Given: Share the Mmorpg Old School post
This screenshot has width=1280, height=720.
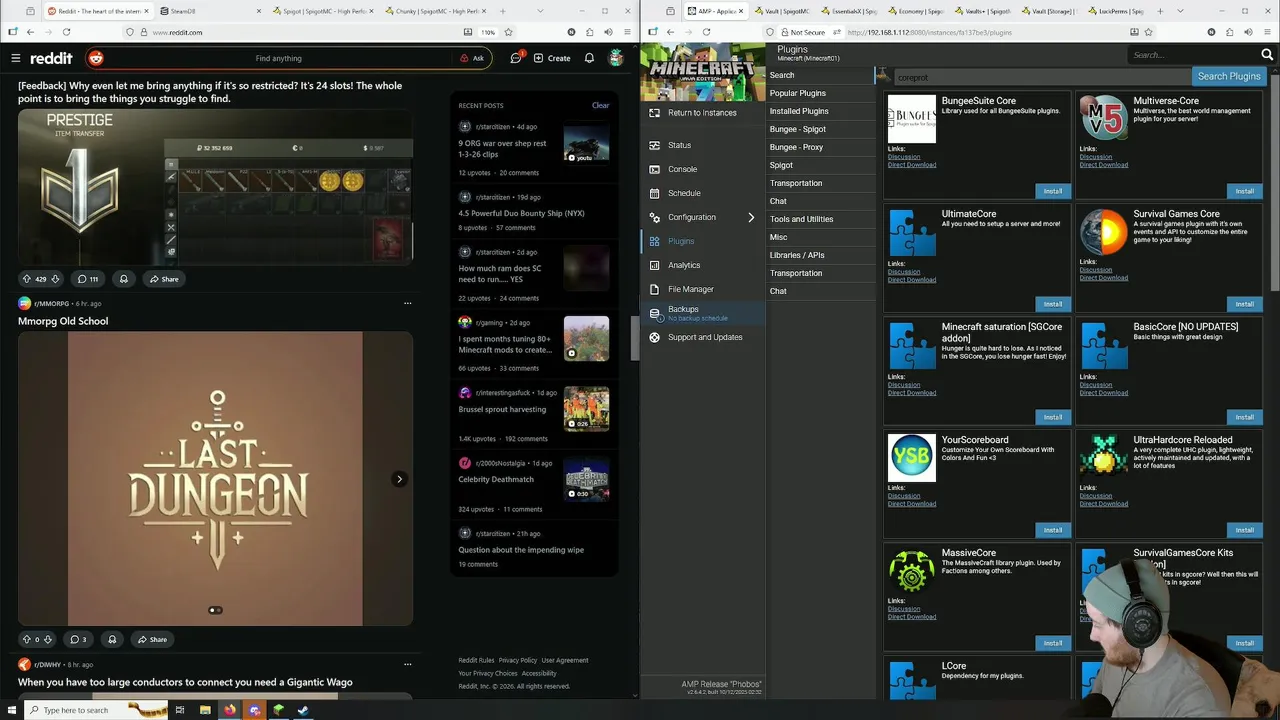Looking at the screenshot, I should point(152,639).
